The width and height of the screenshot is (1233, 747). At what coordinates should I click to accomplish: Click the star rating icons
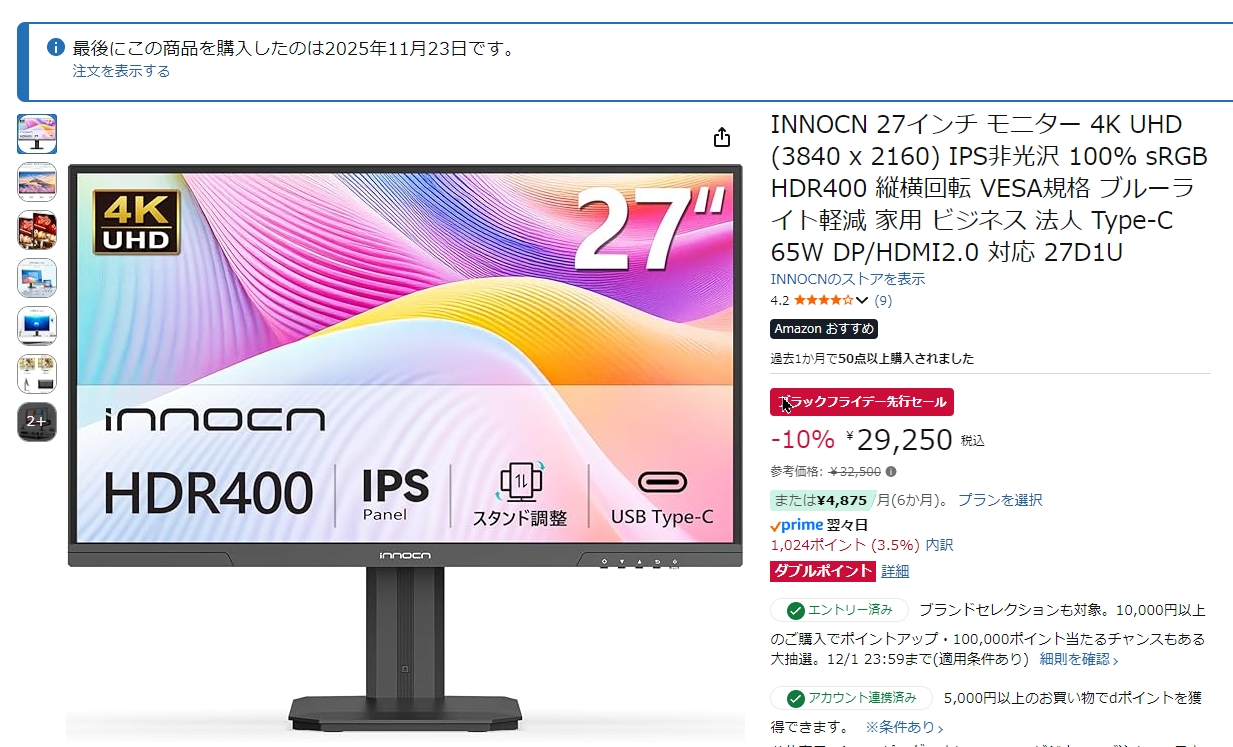[824, 300]
